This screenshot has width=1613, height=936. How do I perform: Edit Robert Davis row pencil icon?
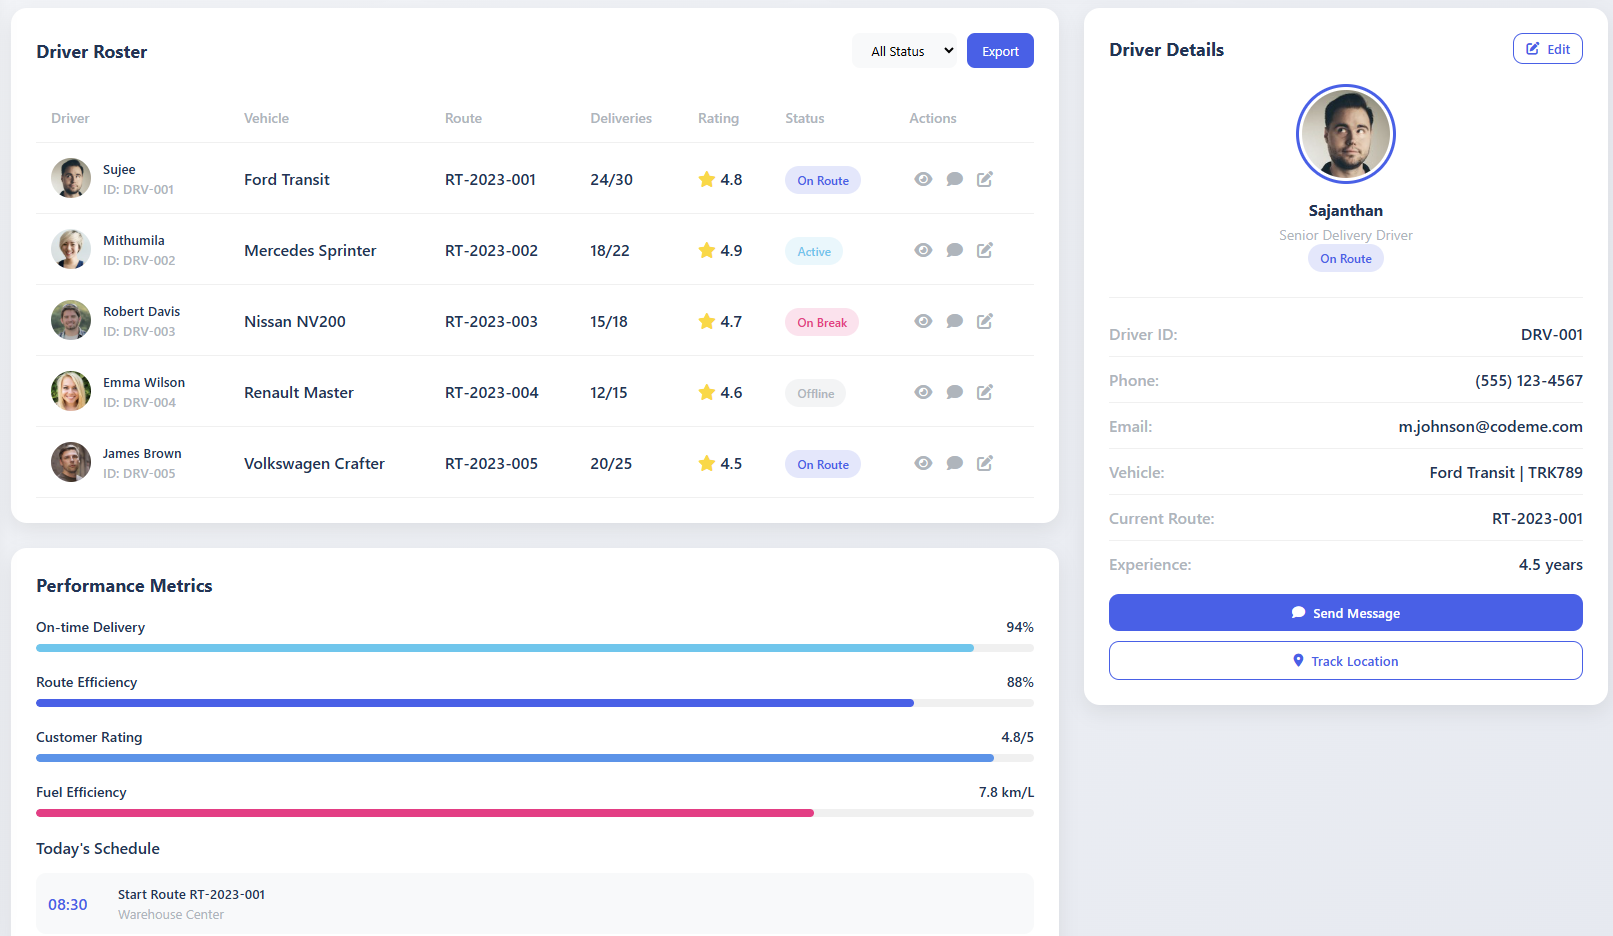(985, 321)
